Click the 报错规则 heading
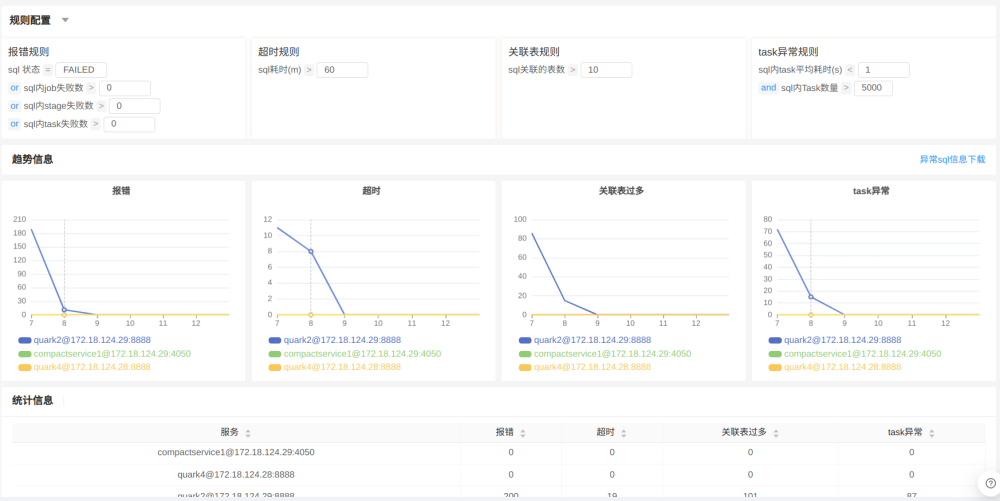 click(x=29, y=52)
